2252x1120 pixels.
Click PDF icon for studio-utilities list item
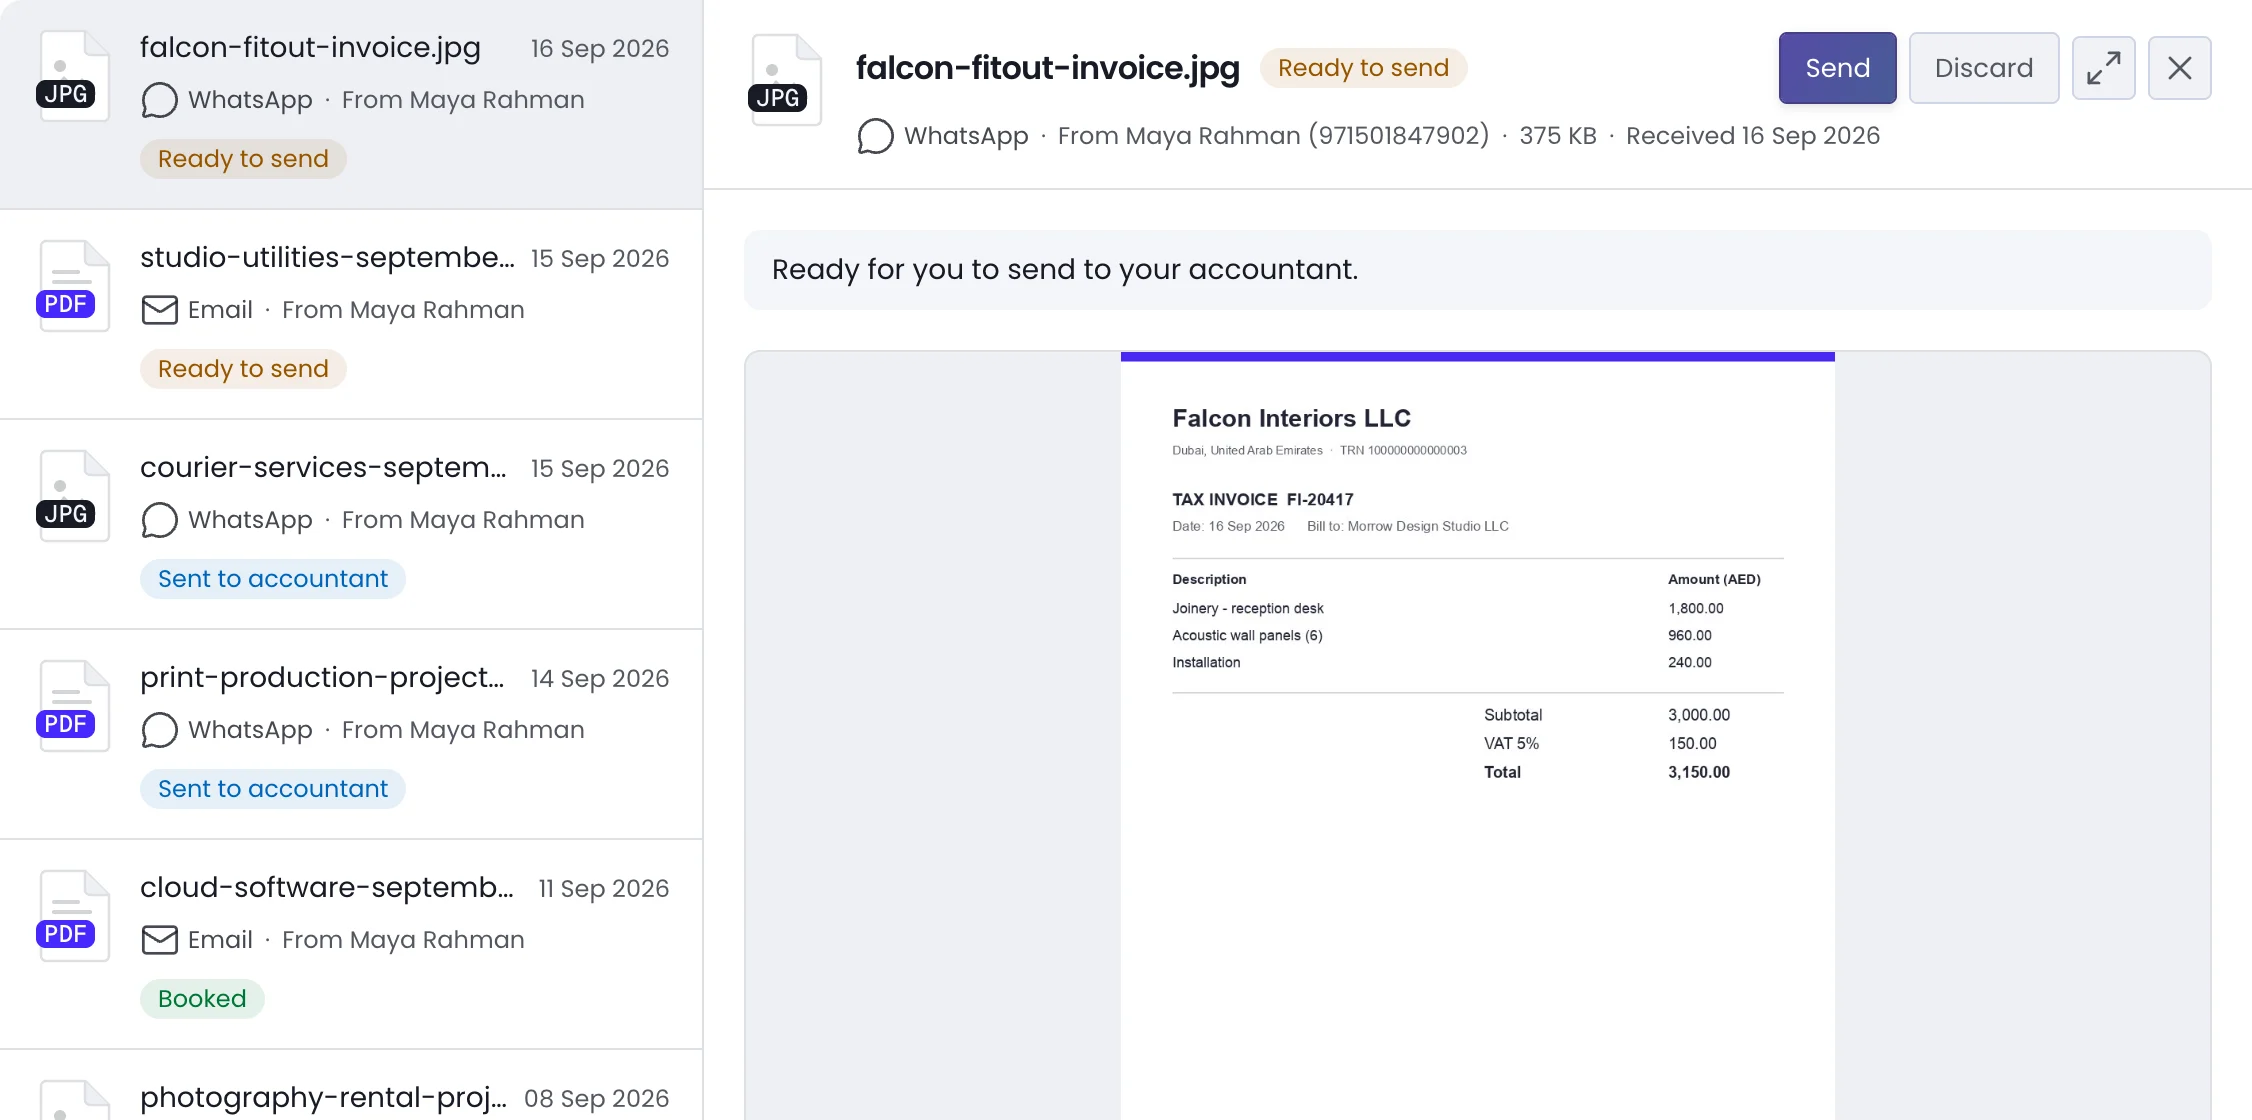pos(73,286)
